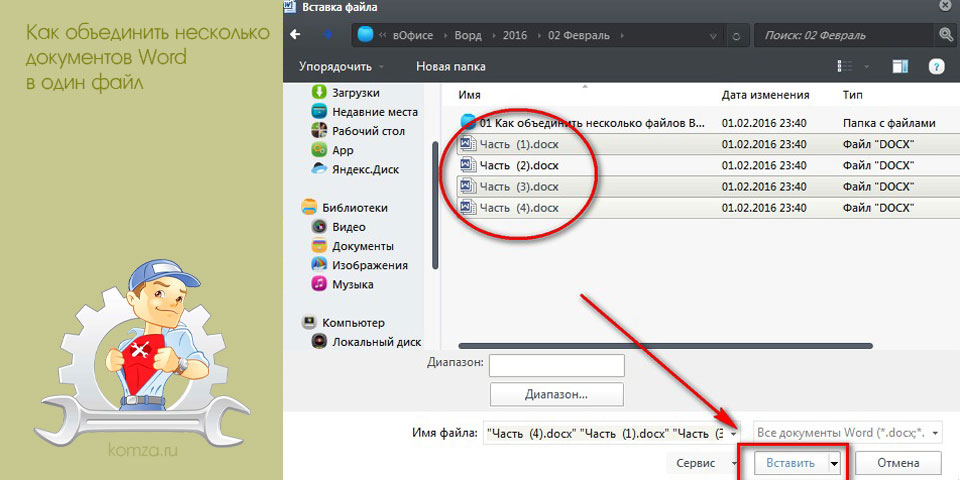
Task: Open the Все документы Word filter
Action: click(x=847, y=433)
